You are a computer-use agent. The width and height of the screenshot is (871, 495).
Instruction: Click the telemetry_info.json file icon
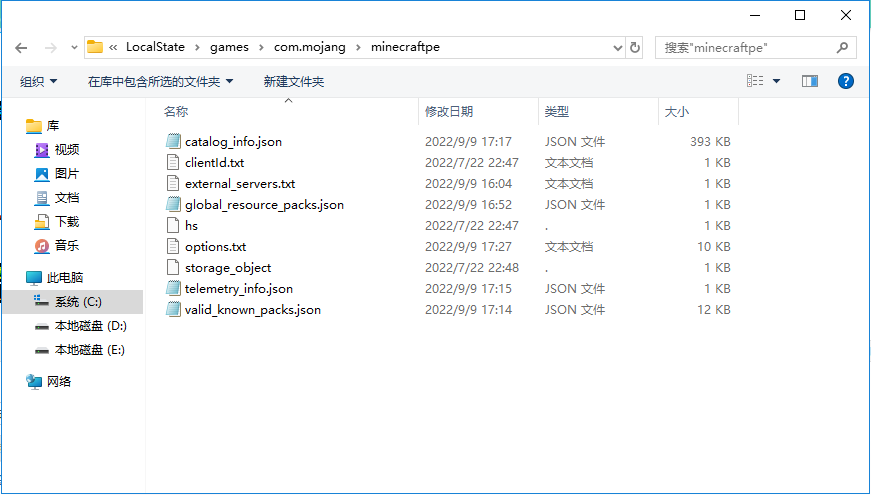click(173, 288)
